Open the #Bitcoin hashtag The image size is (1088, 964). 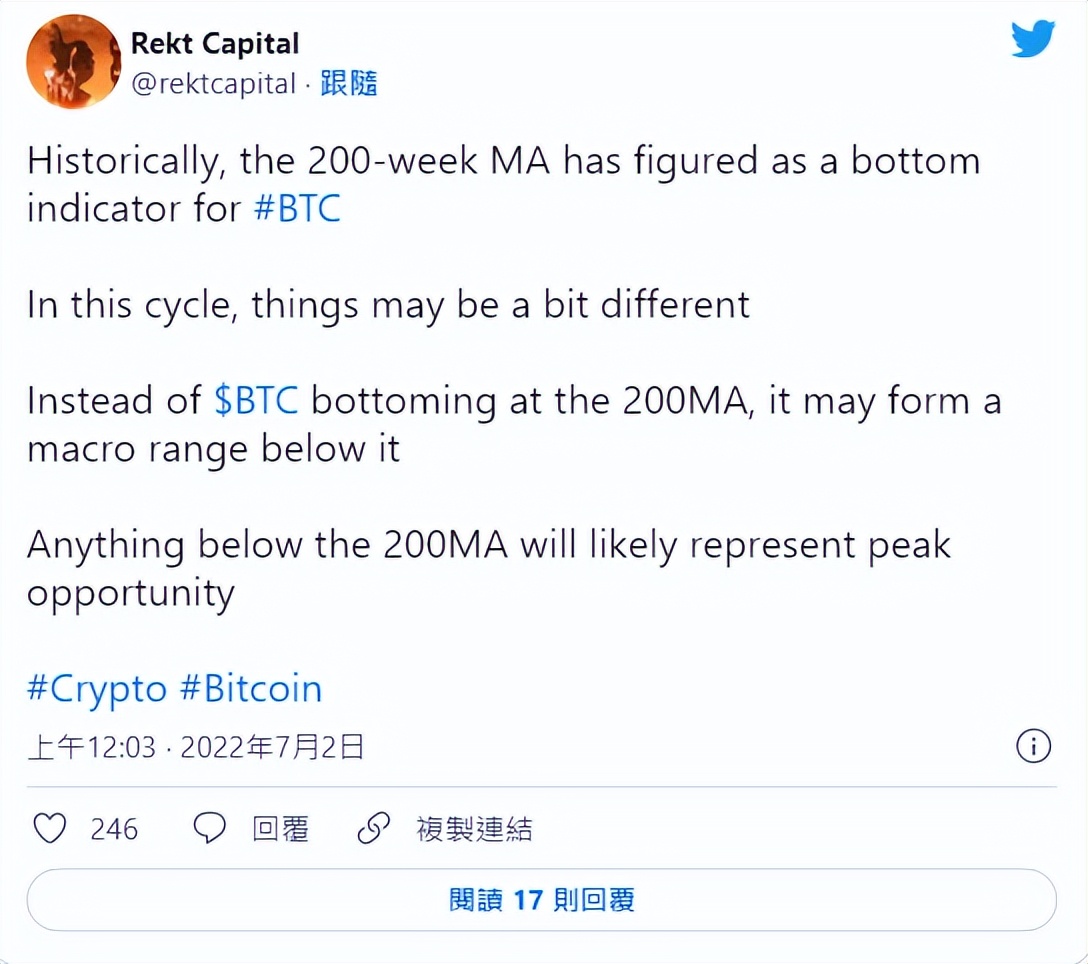[x=251, y=689]
